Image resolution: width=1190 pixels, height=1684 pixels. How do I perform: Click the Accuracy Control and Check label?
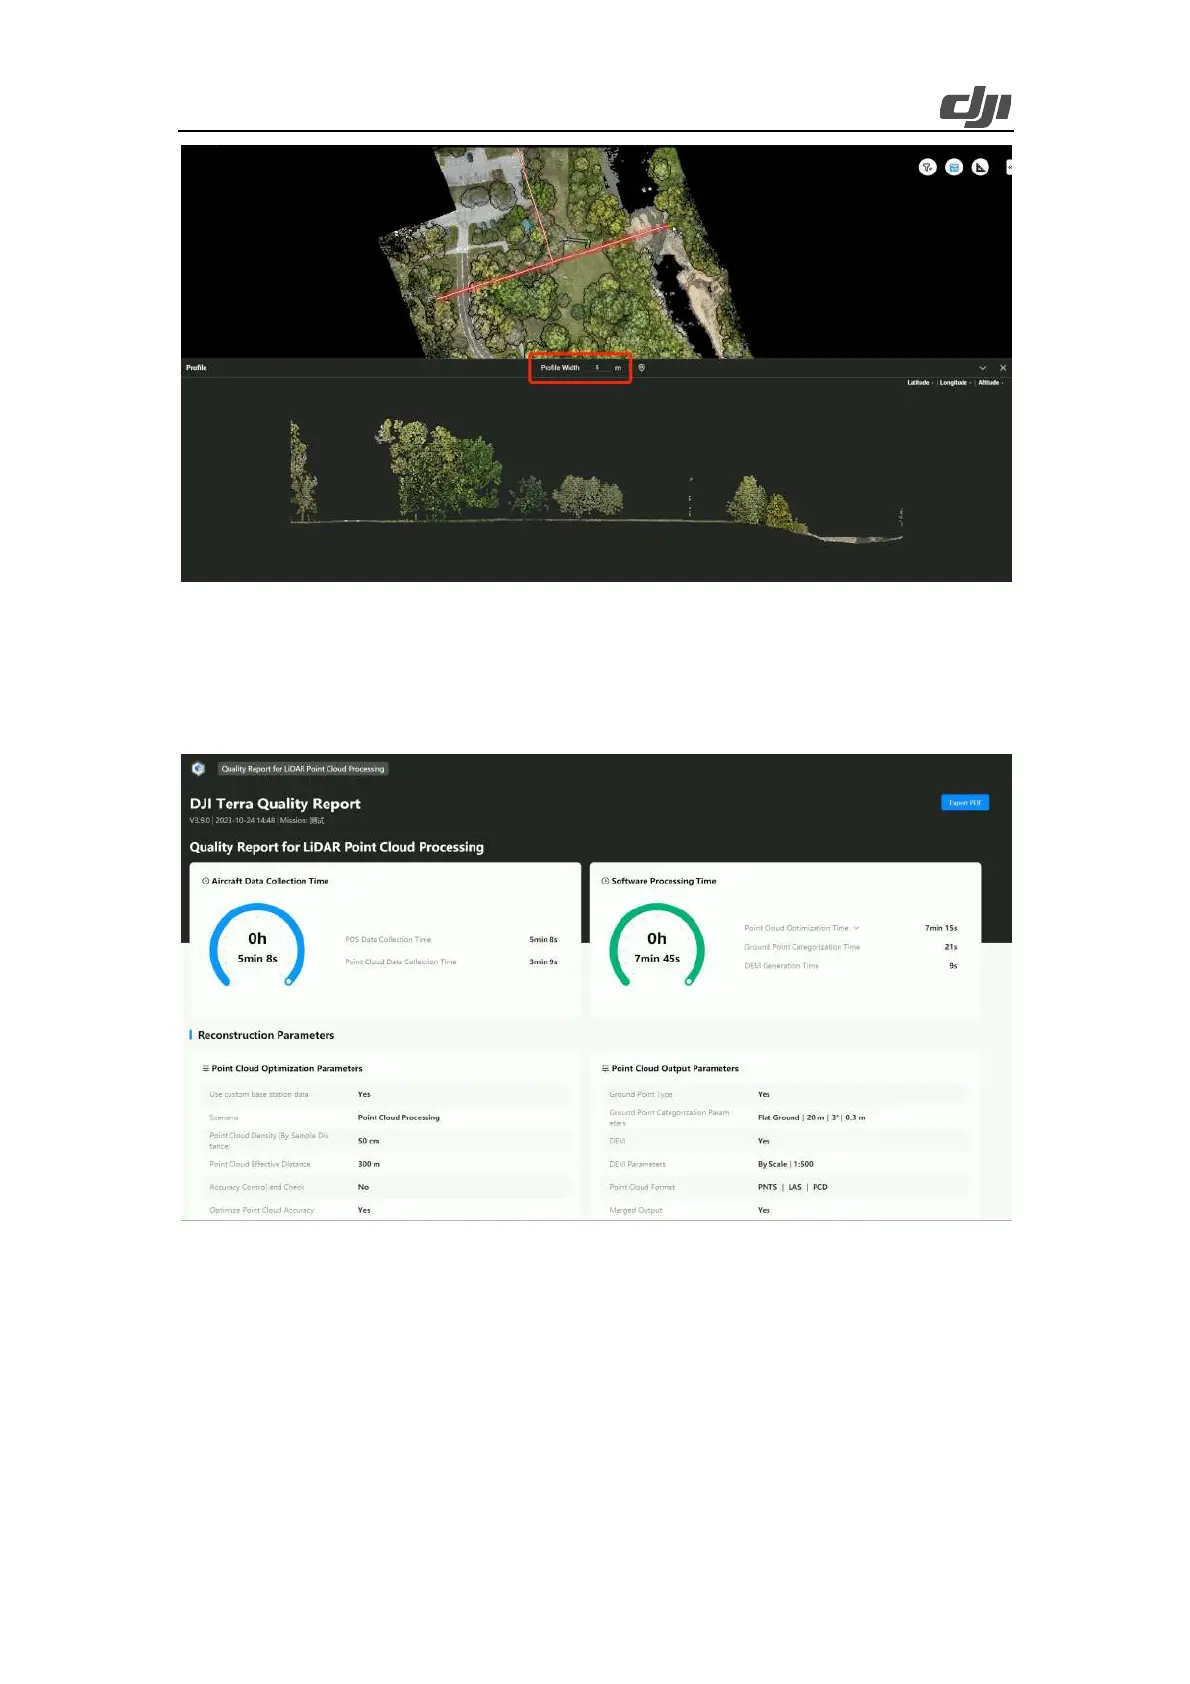(257, 1187)
